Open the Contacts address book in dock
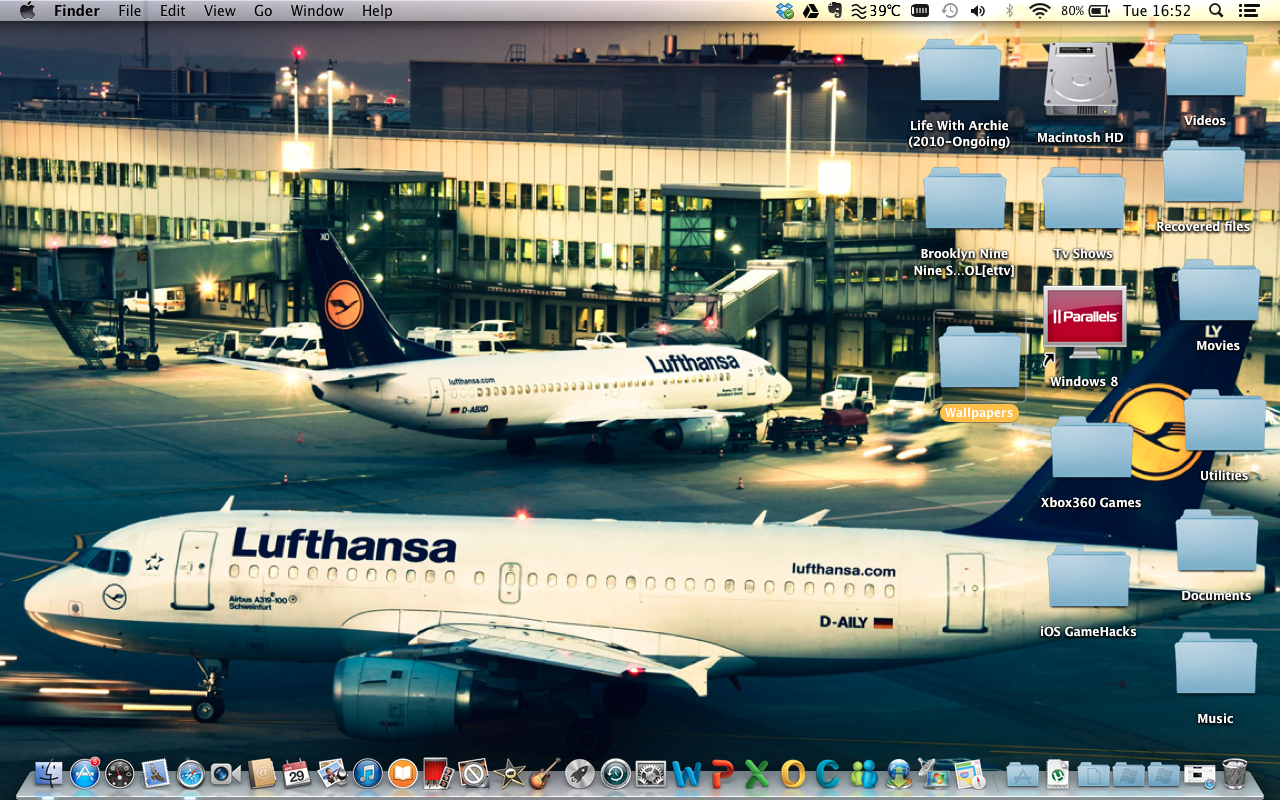Screen dimensions: 1280x800 point(261,773)
